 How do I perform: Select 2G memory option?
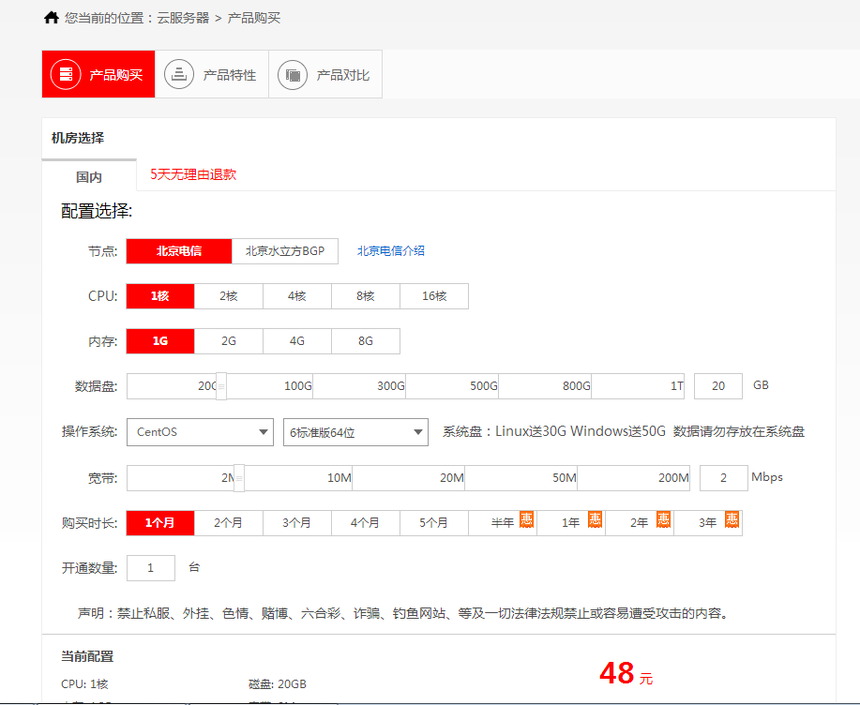point(229,341)
